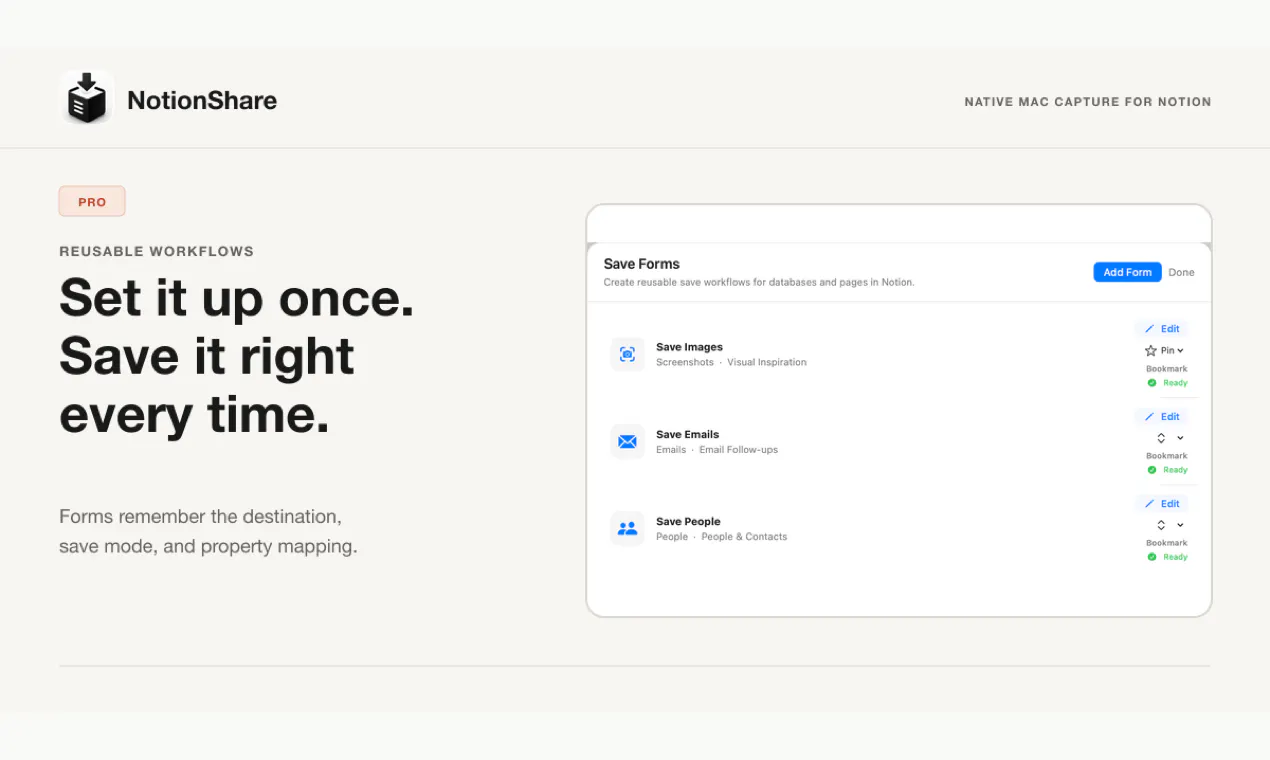Click green Ready checkmark for Save Emails
This screenshot has width=1270, height=760.
1152,470
